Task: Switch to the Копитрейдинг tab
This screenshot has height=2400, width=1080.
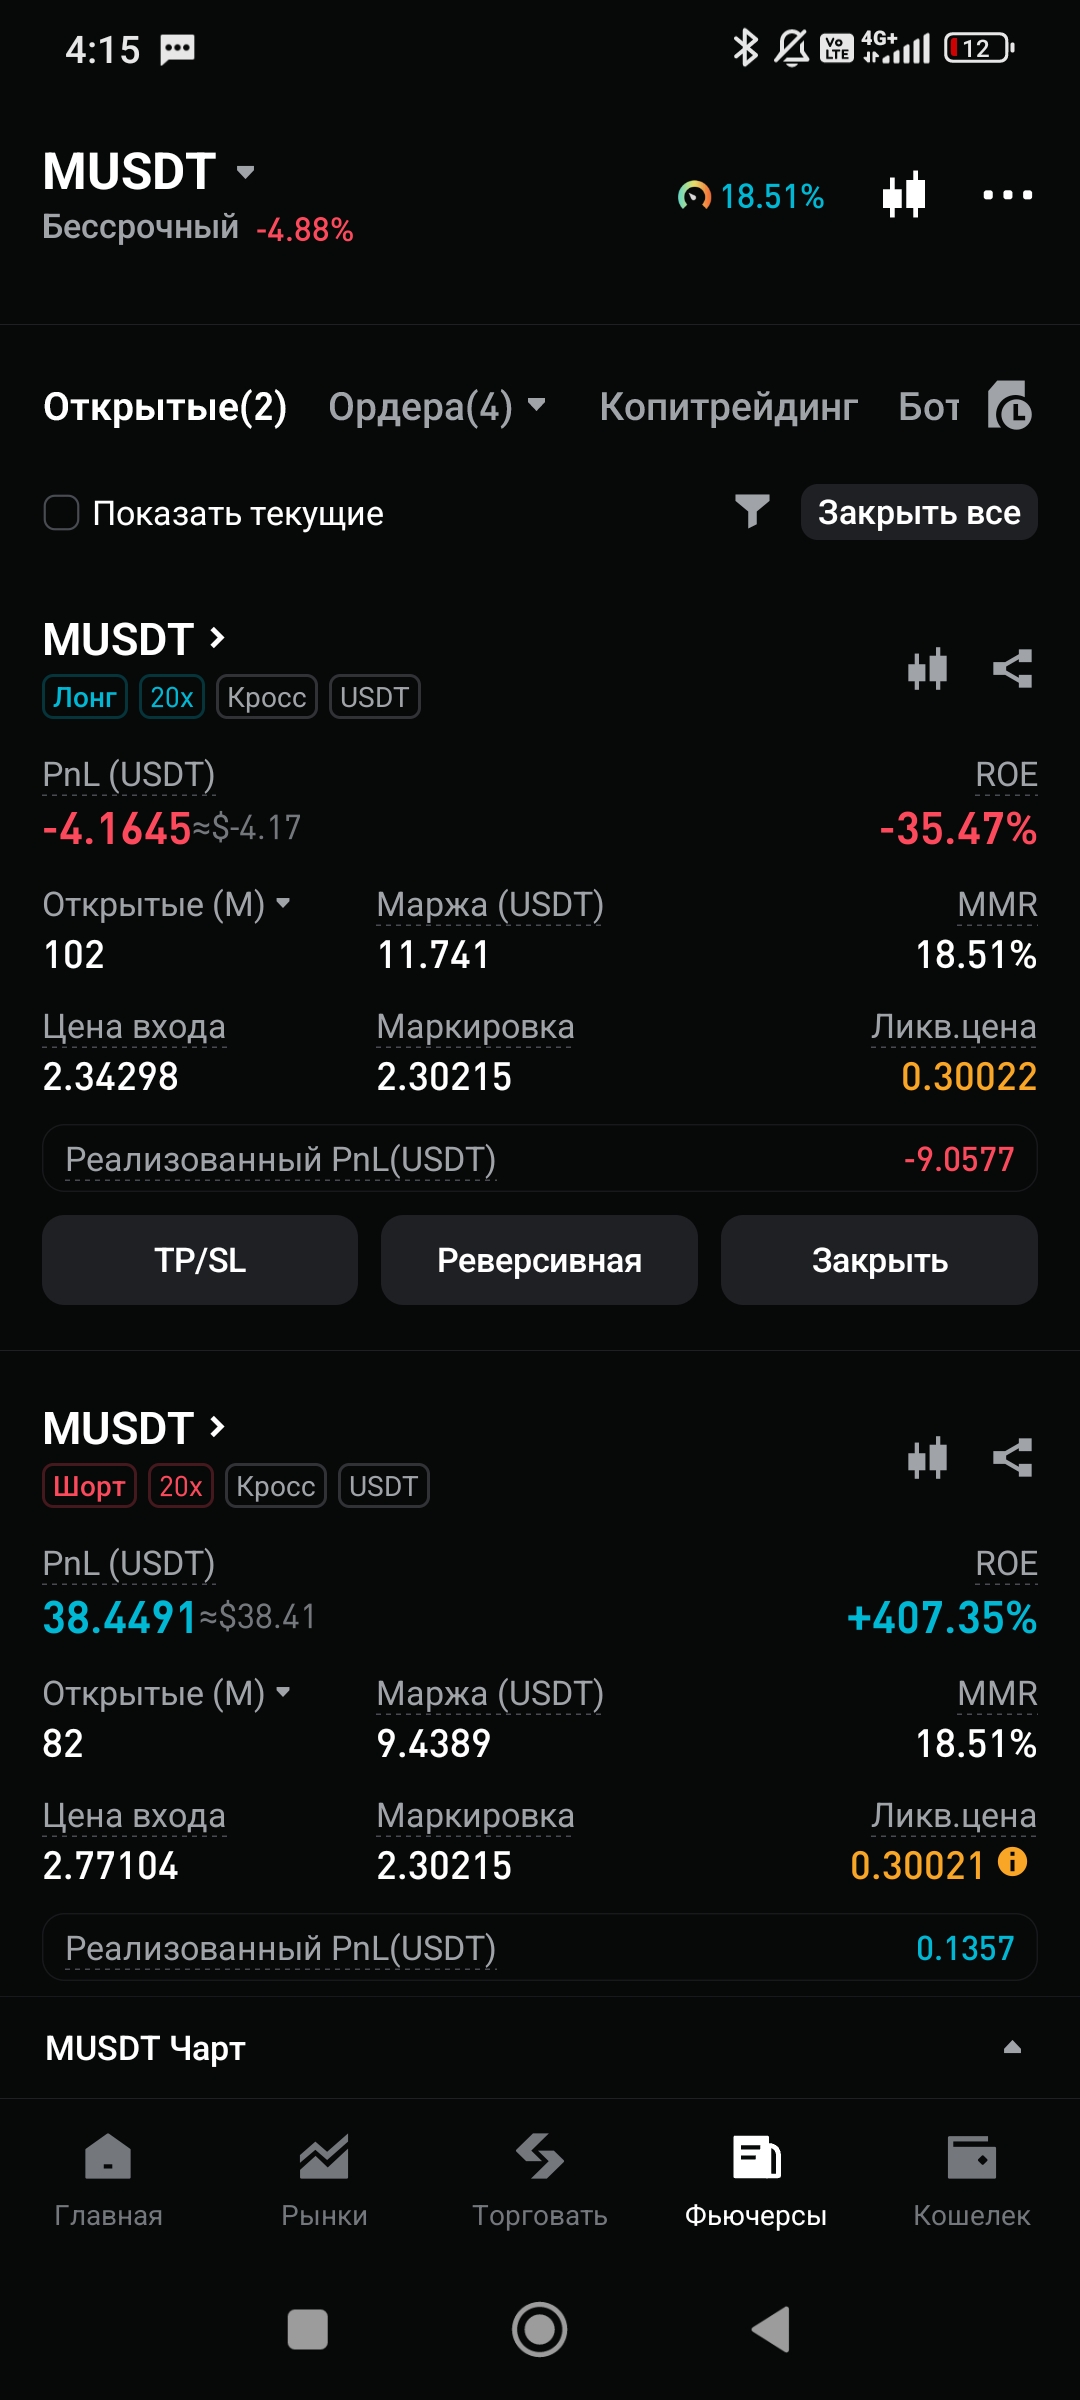Action: (728, 406)
